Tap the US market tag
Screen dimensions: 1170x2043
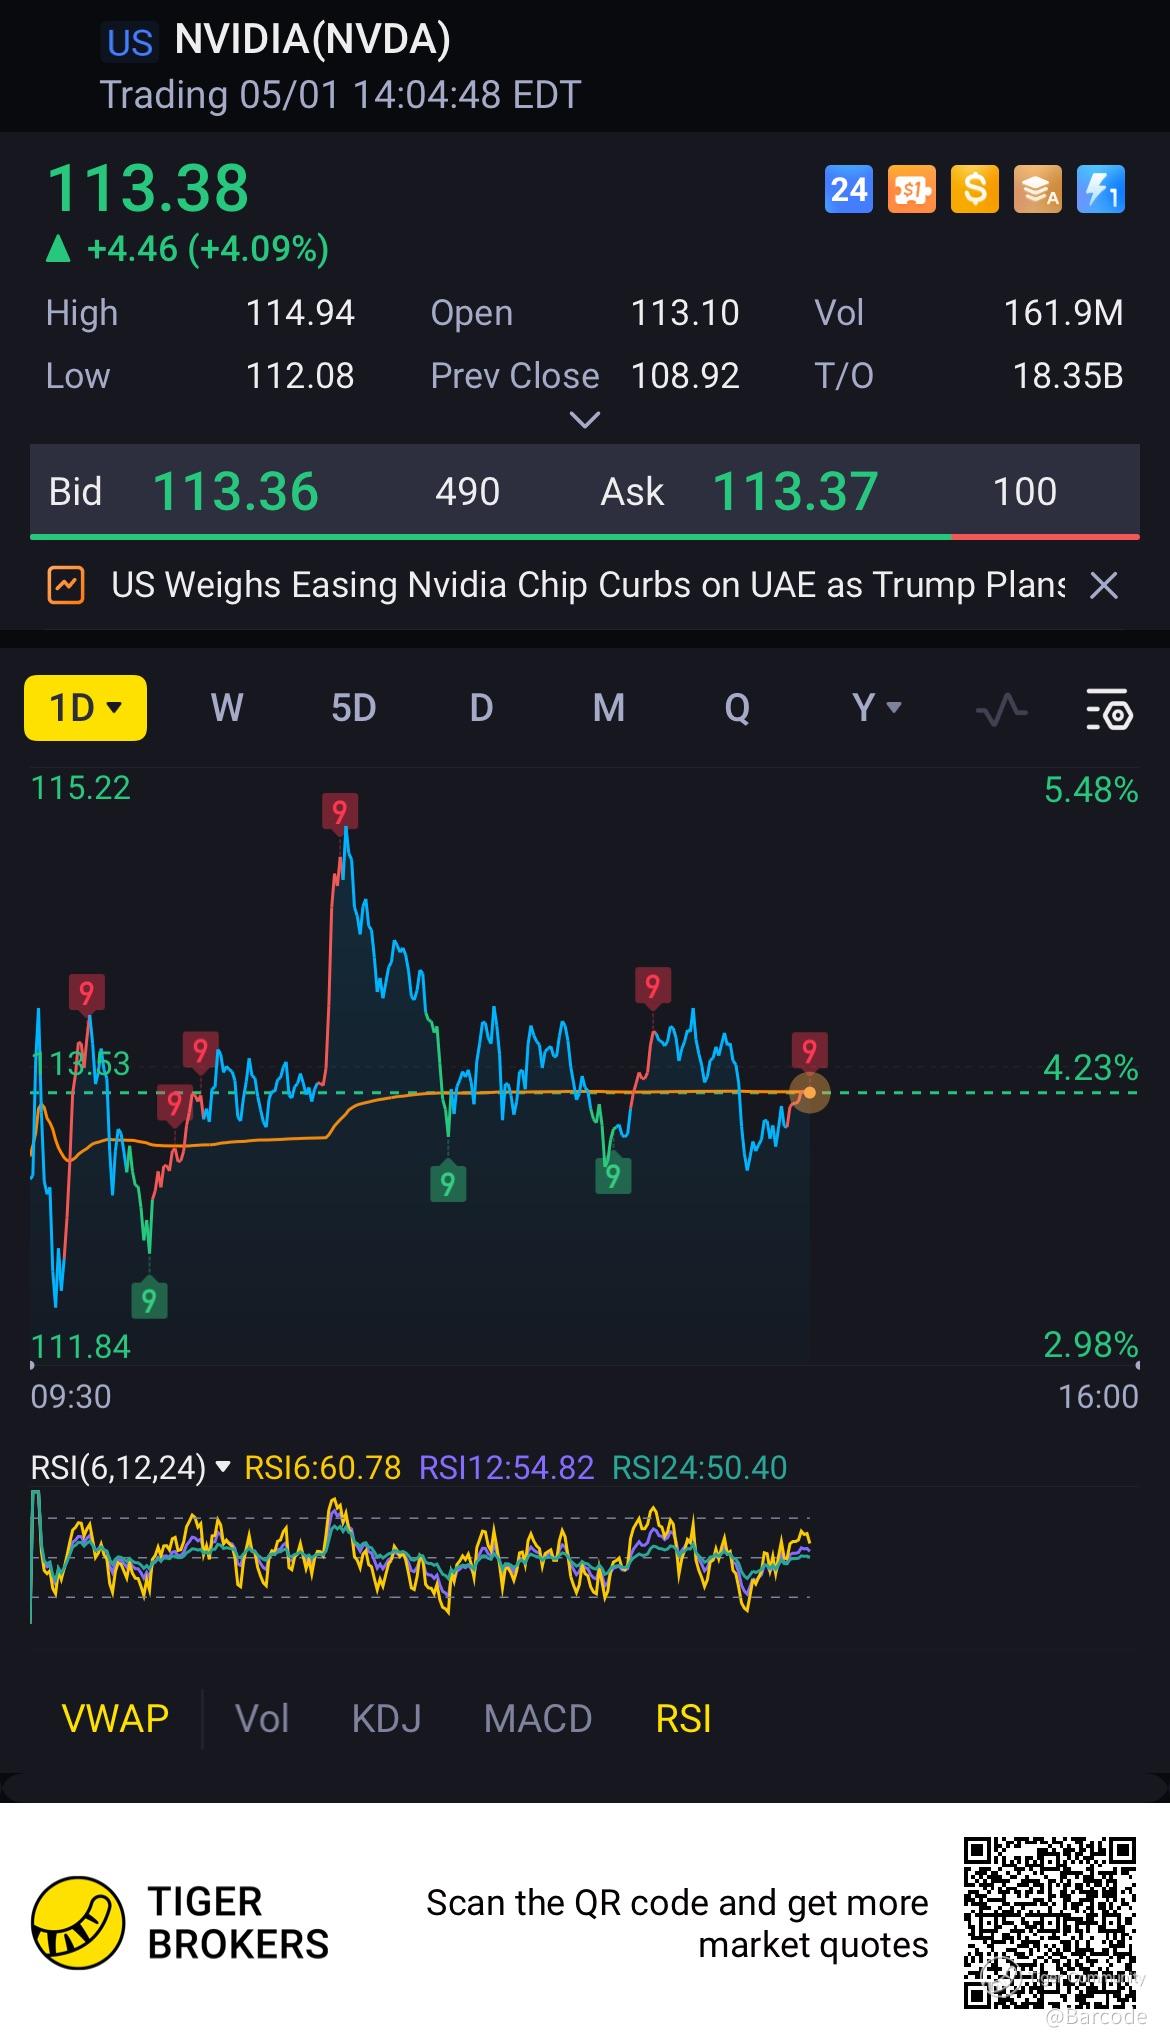click(x=130, y=43)
